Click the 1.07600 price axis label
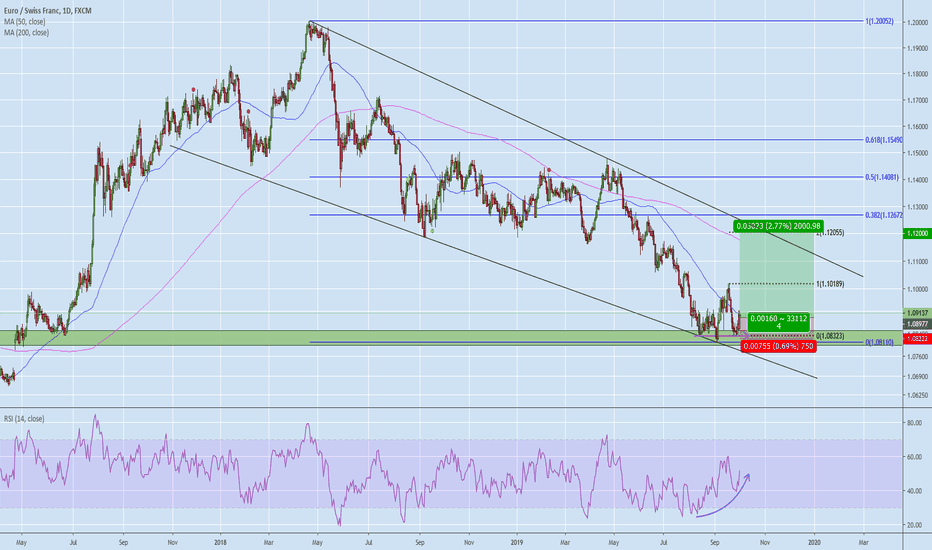 pos(918,357)
